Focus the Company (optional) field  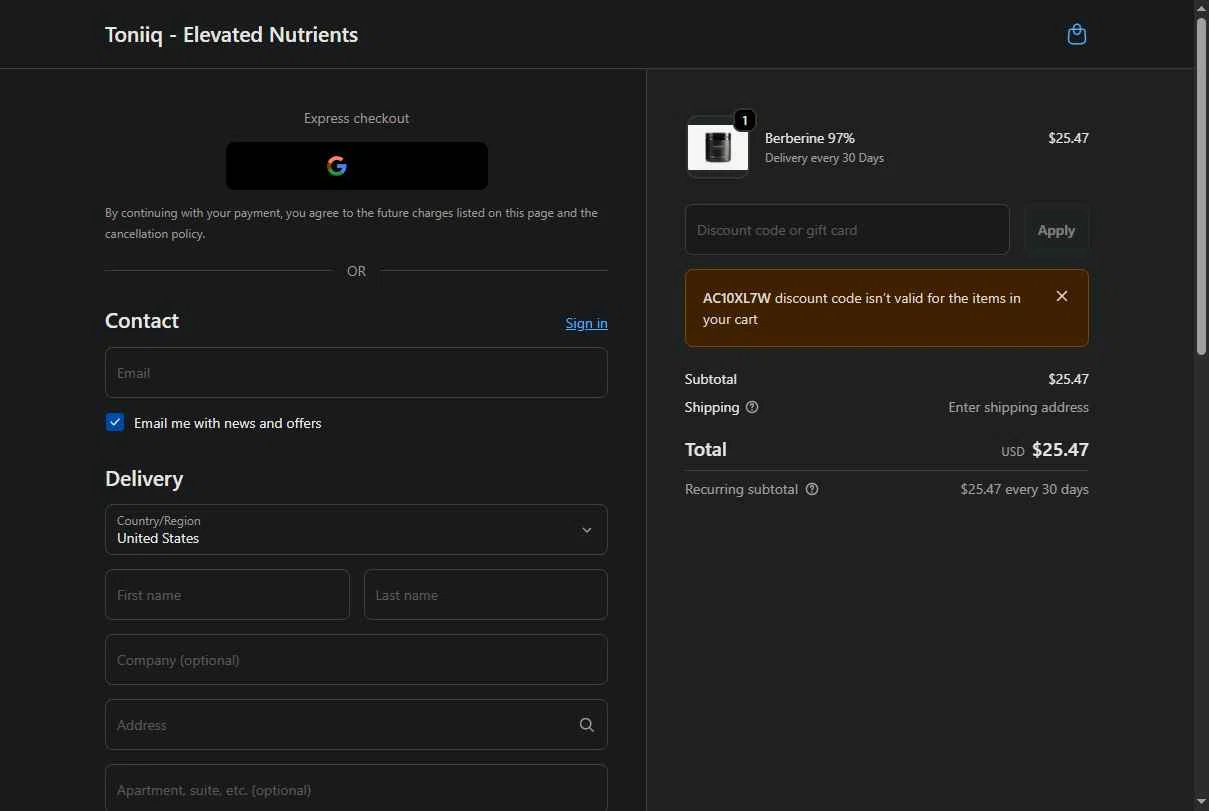tap(356, 660)
